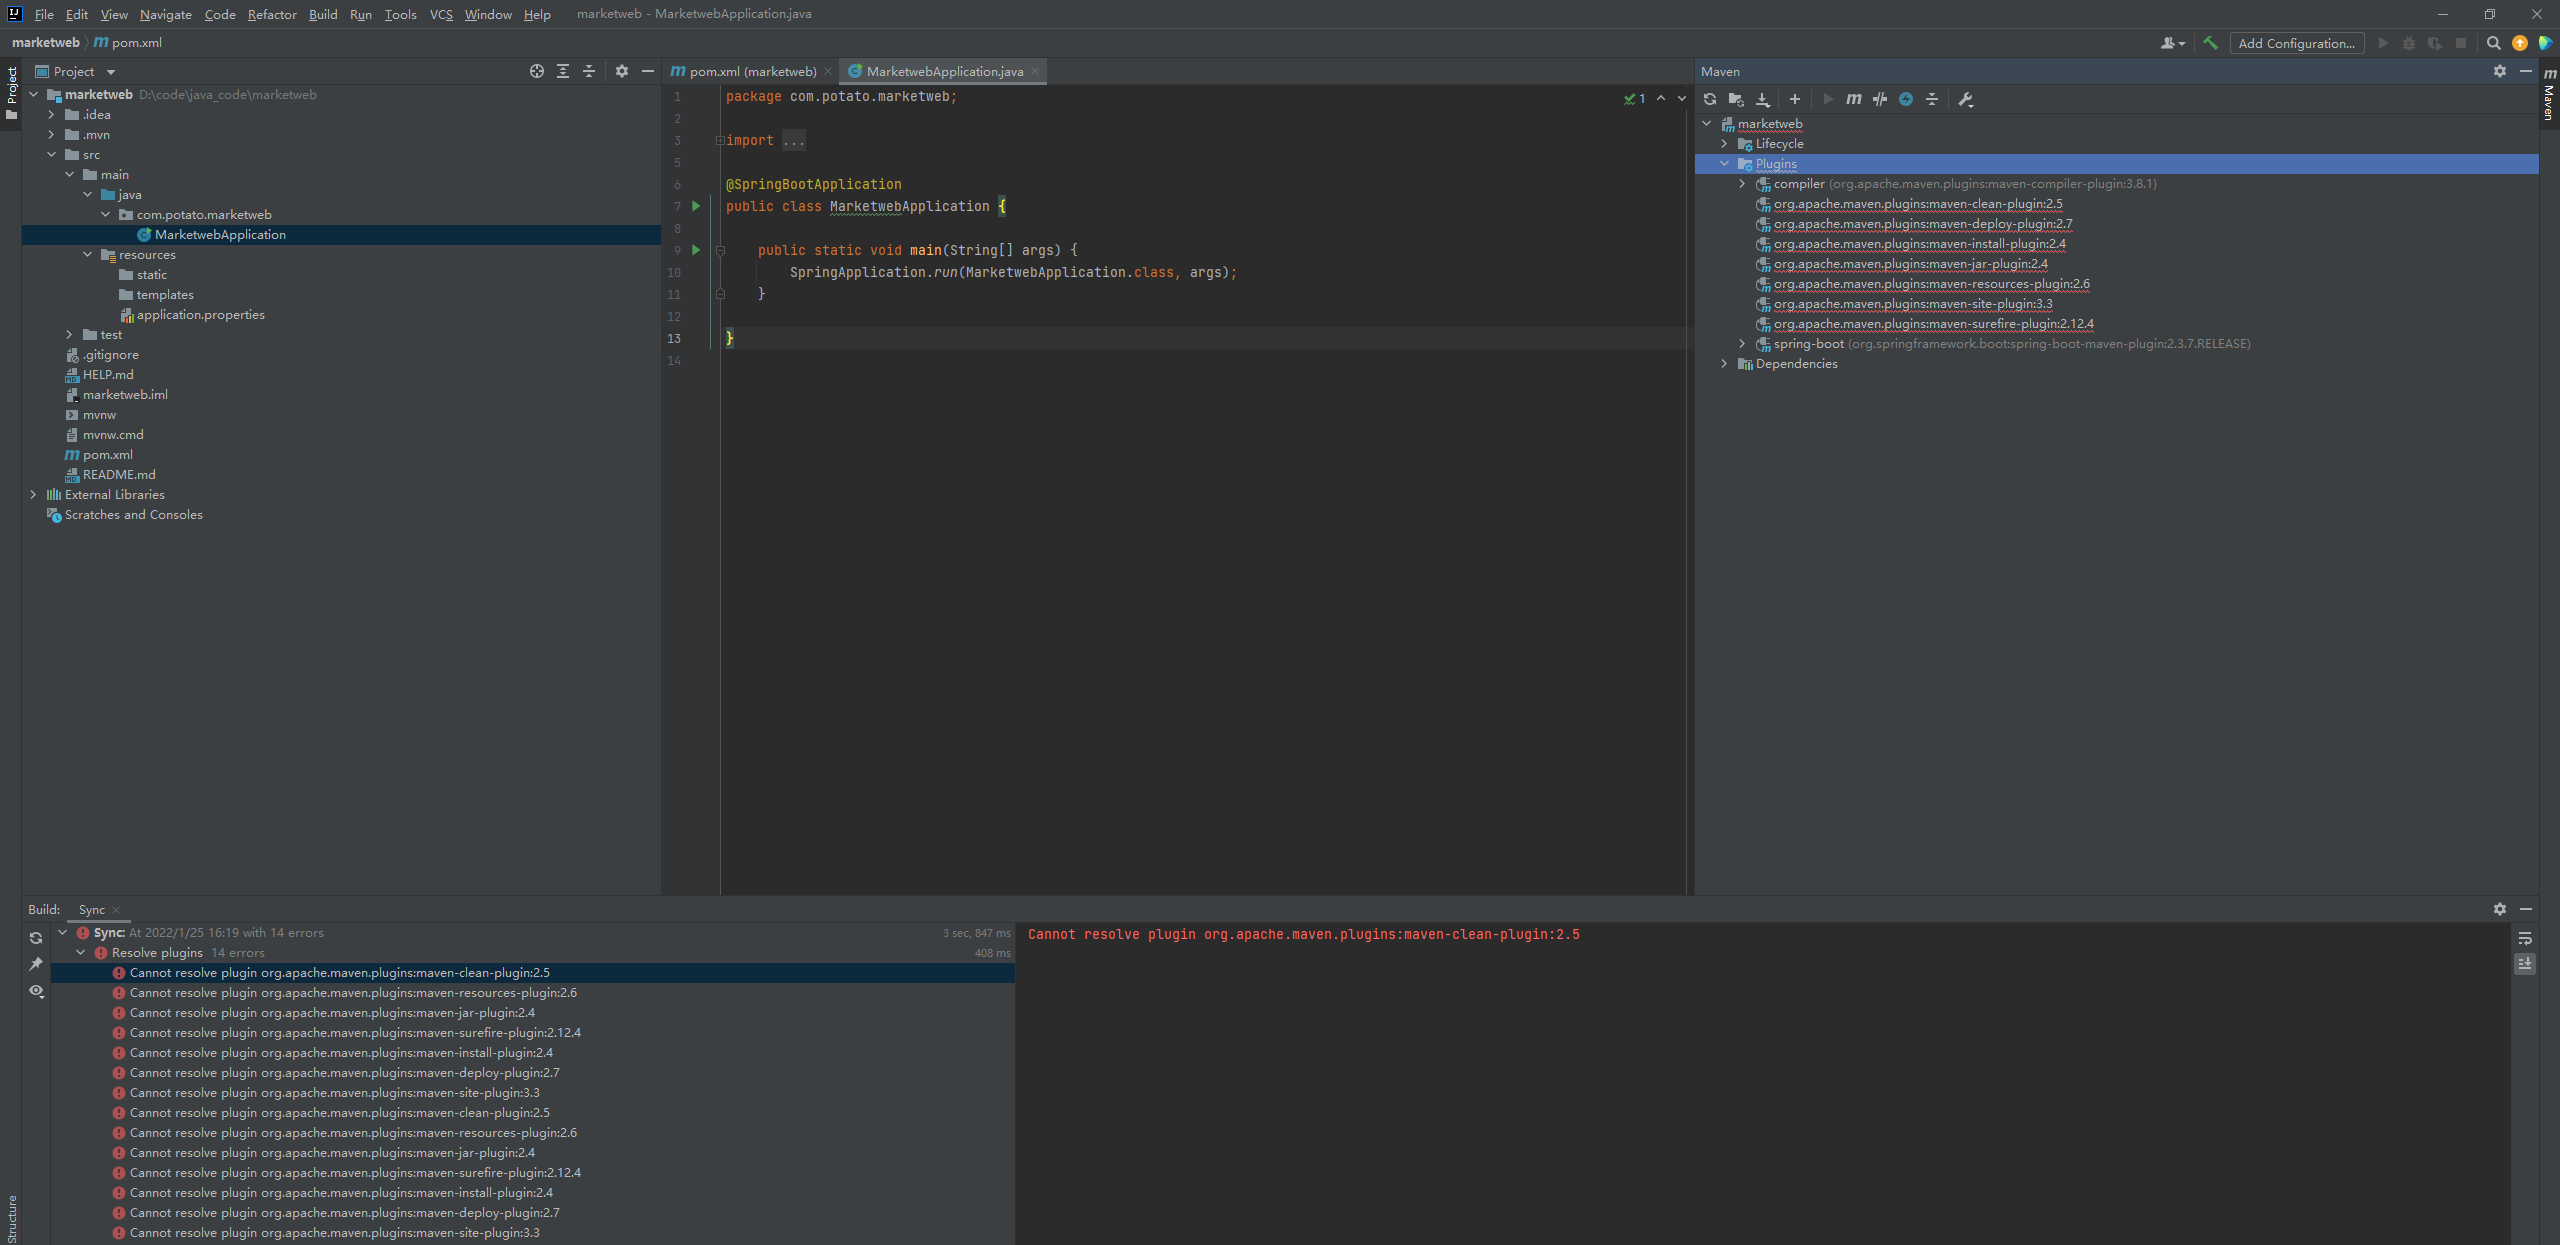Run main method via gutter arrow

coord(696,250)
